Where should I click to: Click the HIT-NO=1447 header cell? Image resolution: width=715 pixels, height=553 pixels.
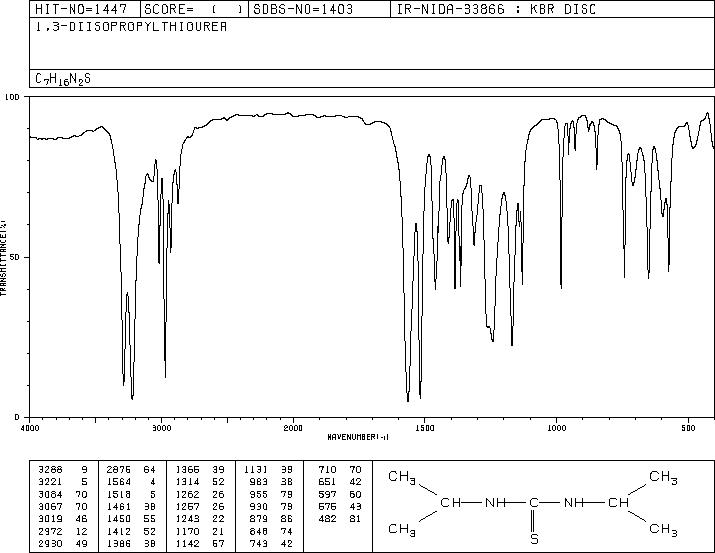86,9
